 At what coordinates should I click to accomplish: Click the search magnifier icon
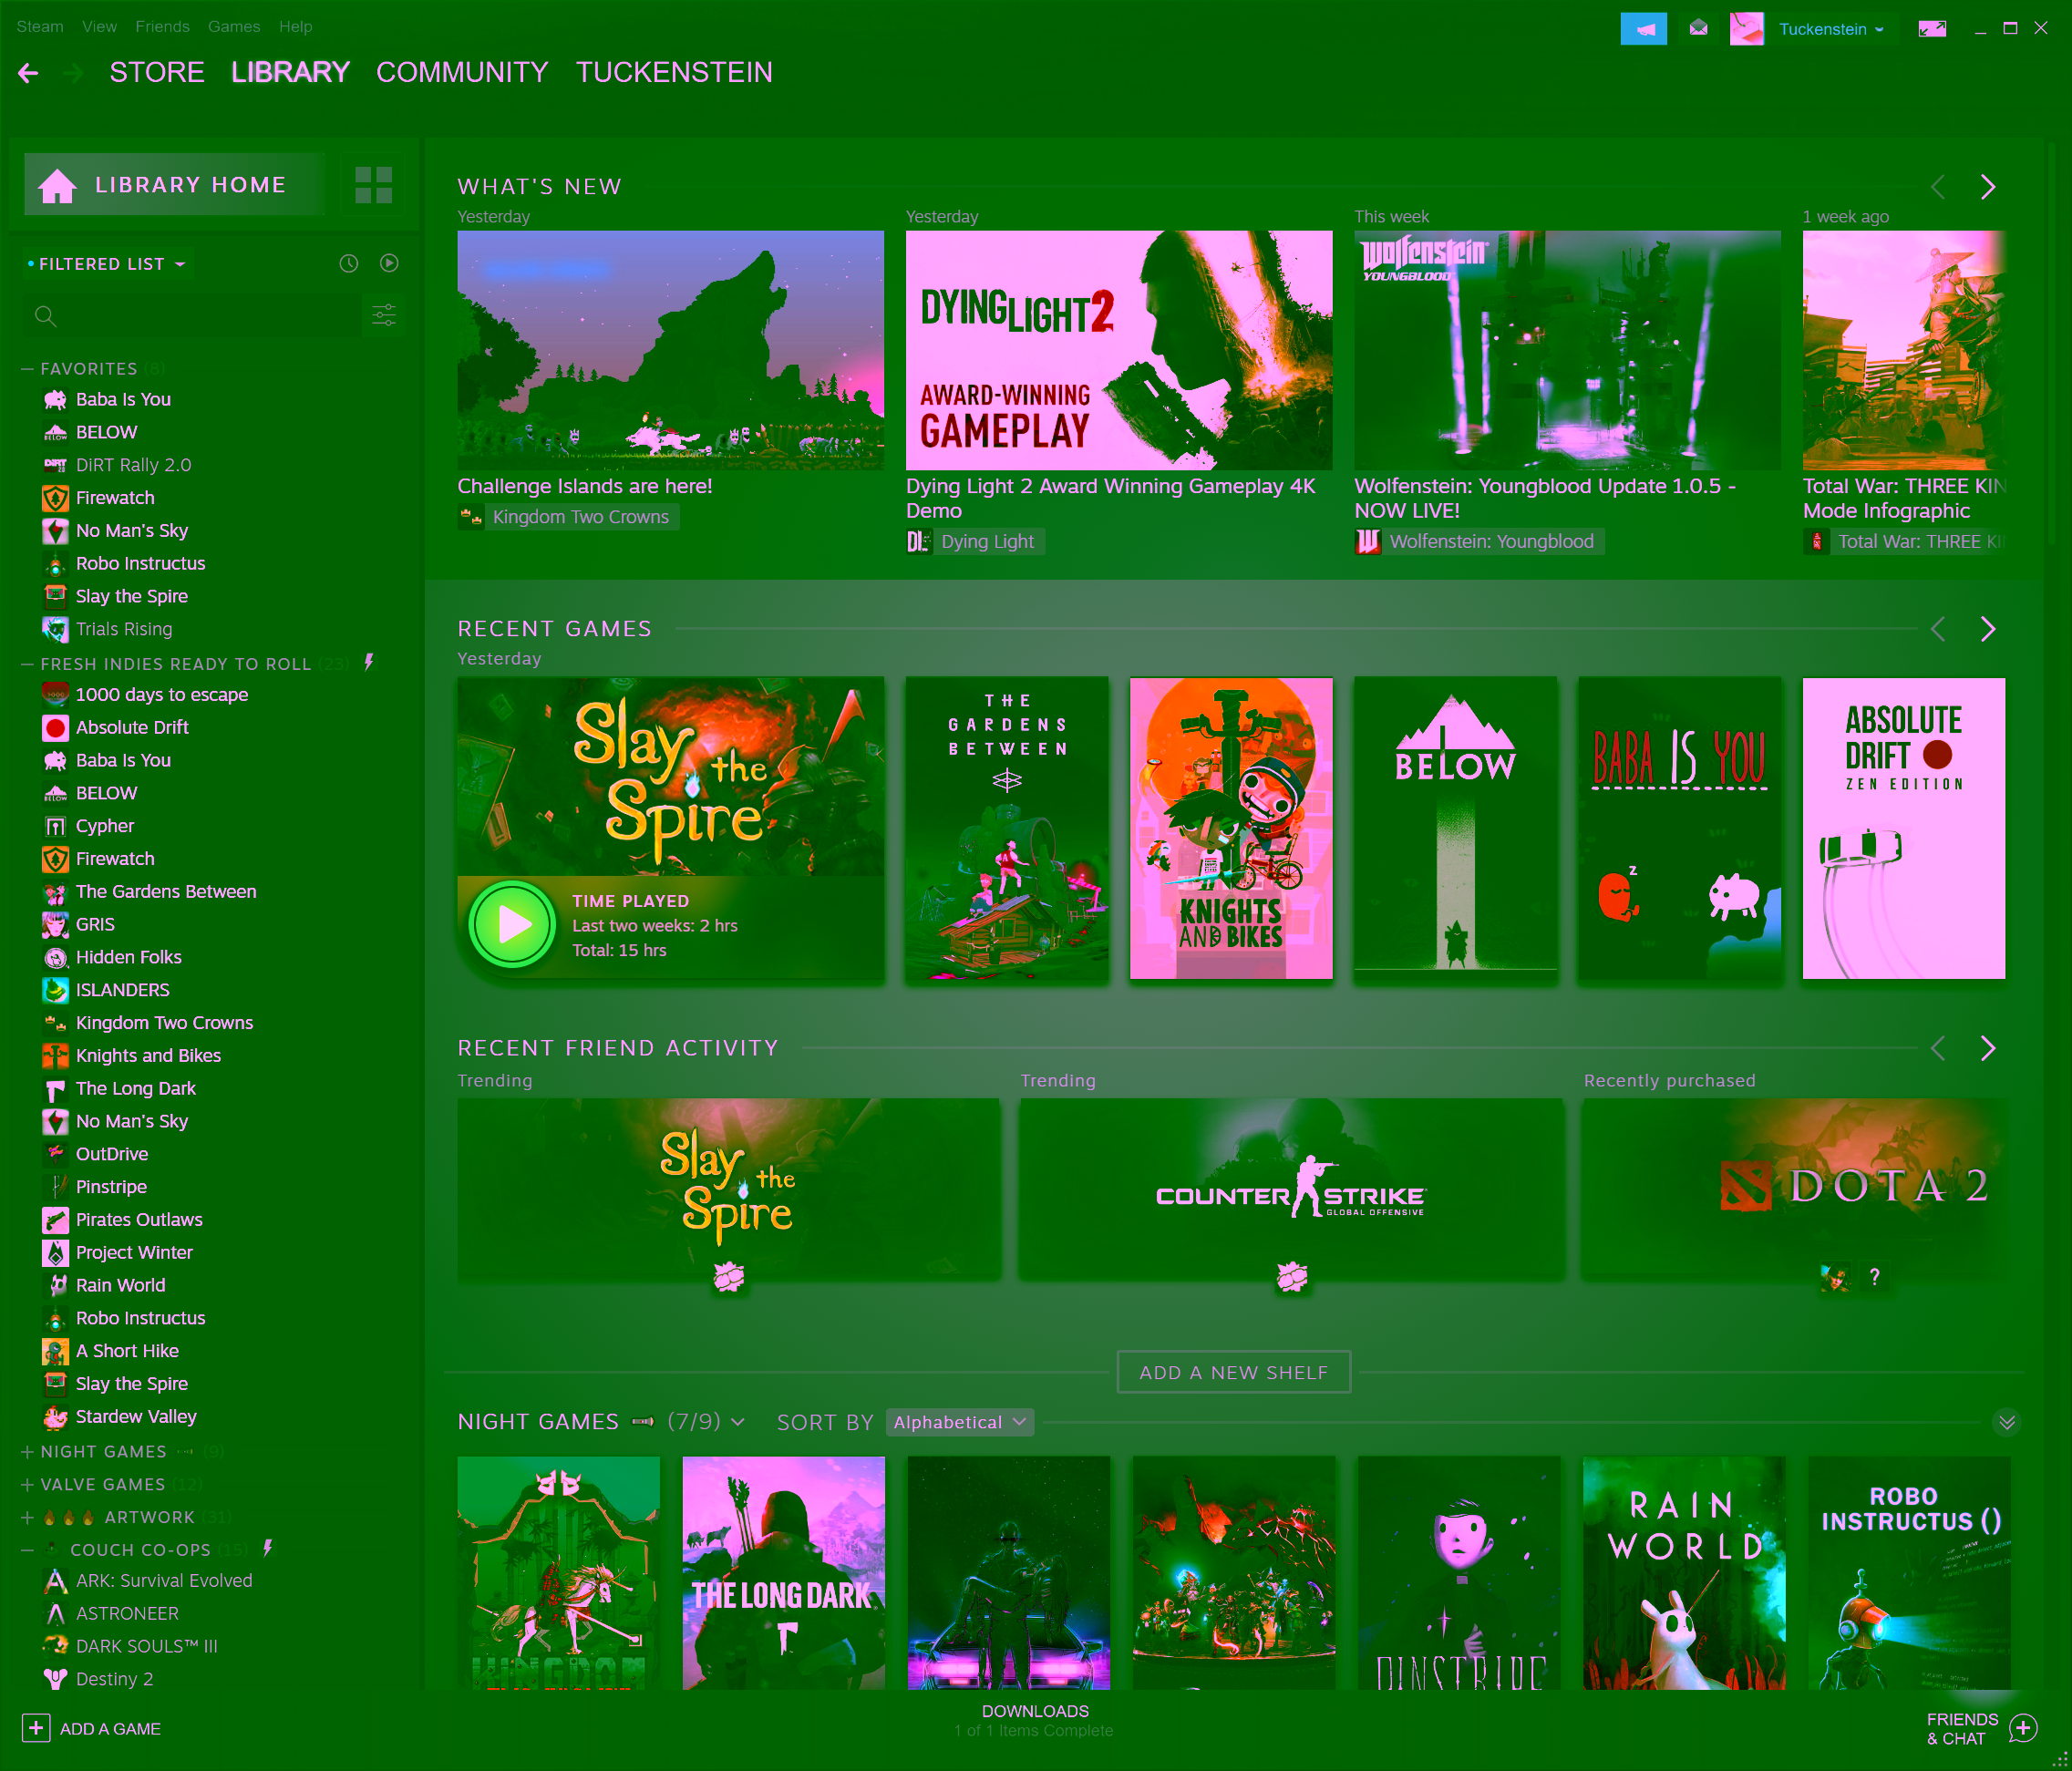[45, 317]
